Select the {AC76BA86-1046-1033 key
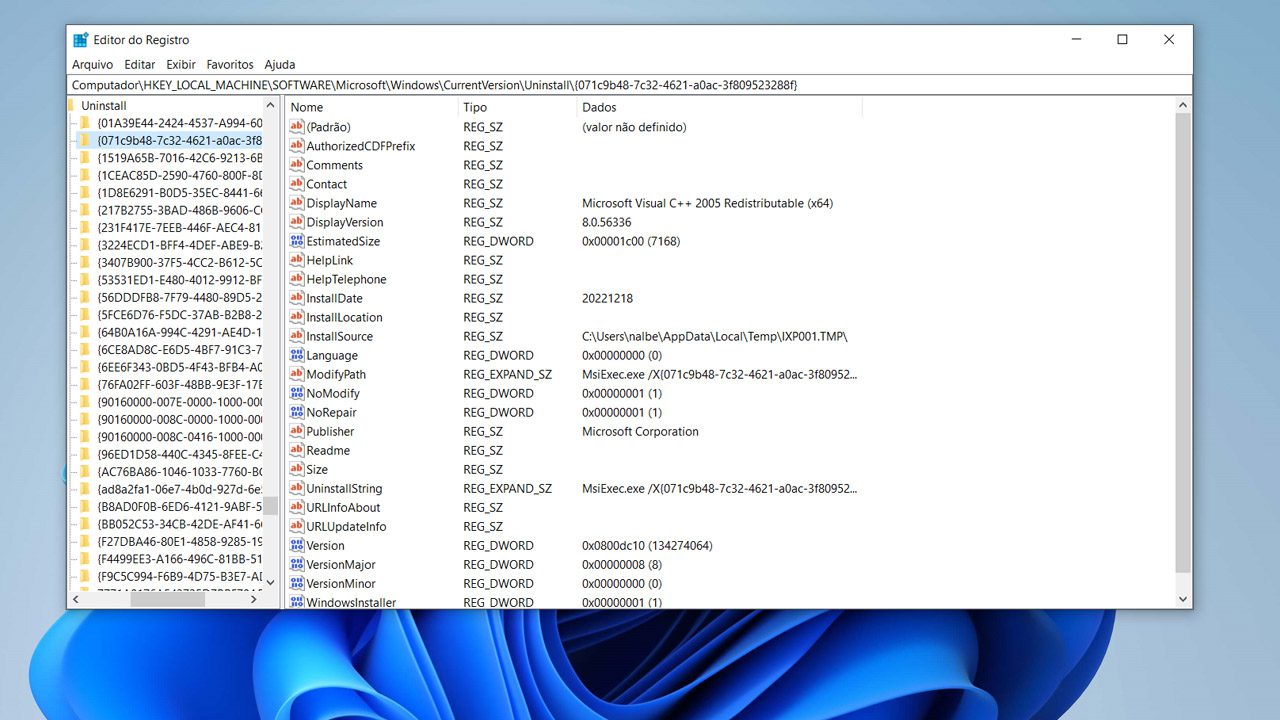1280x720 pixels. [x=179, y=471]
